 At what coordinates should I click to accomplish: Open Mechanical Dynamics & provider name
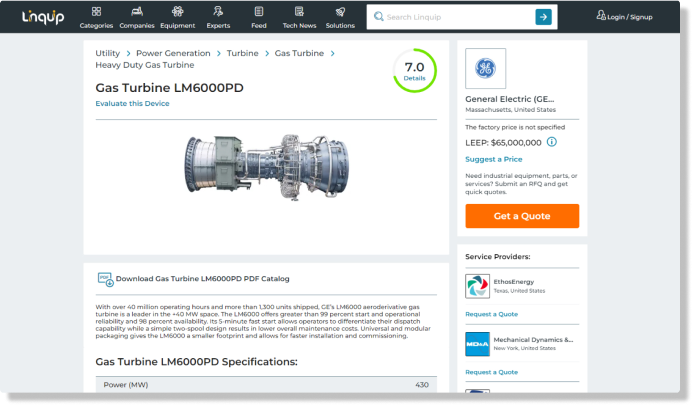533,340
